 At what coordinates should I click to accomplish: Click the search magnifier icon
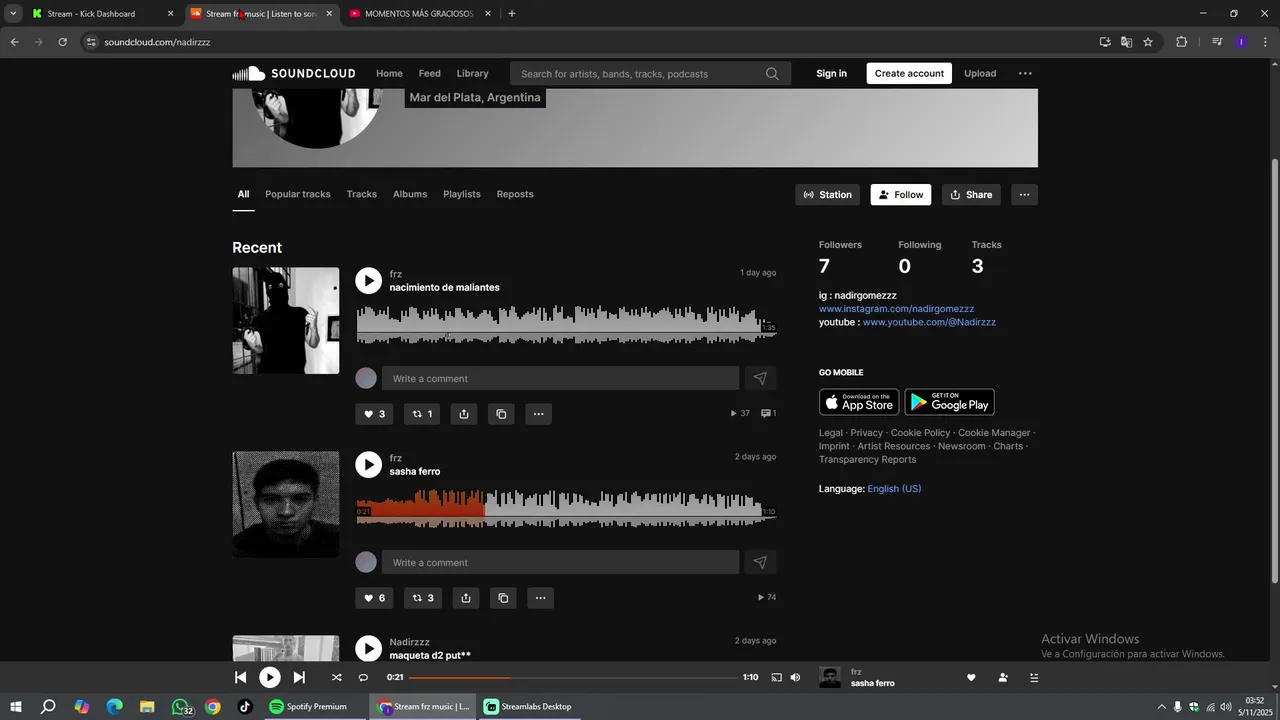coord(772,73)
